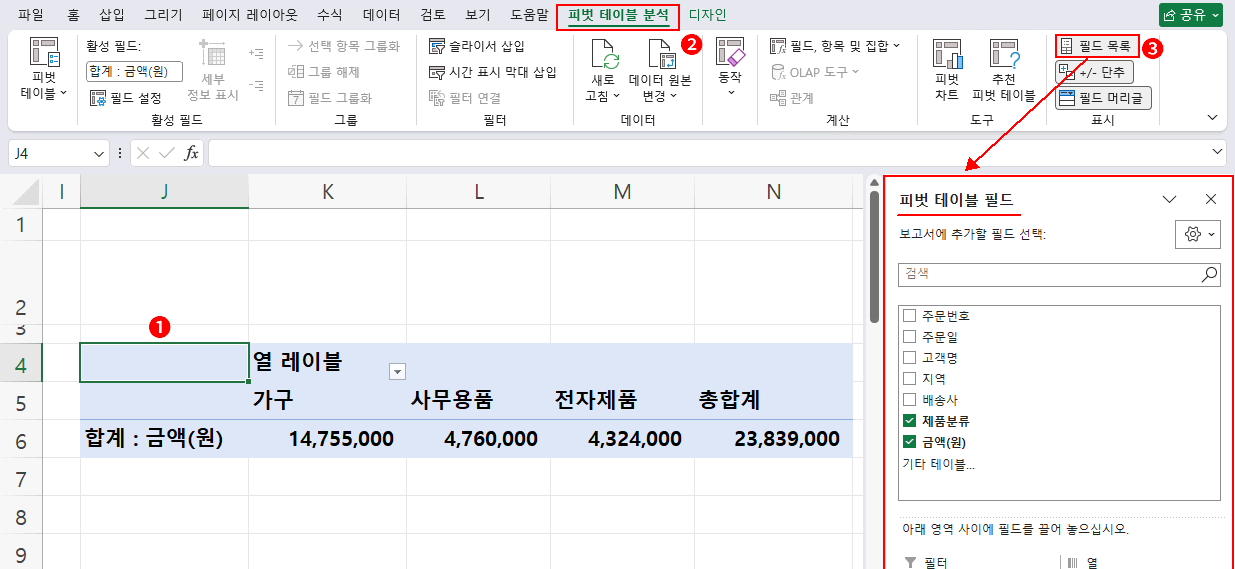Collapse the ribbon with the chevron
The width and height of the screenshot is (1235, 569).
pos(1213,118)
